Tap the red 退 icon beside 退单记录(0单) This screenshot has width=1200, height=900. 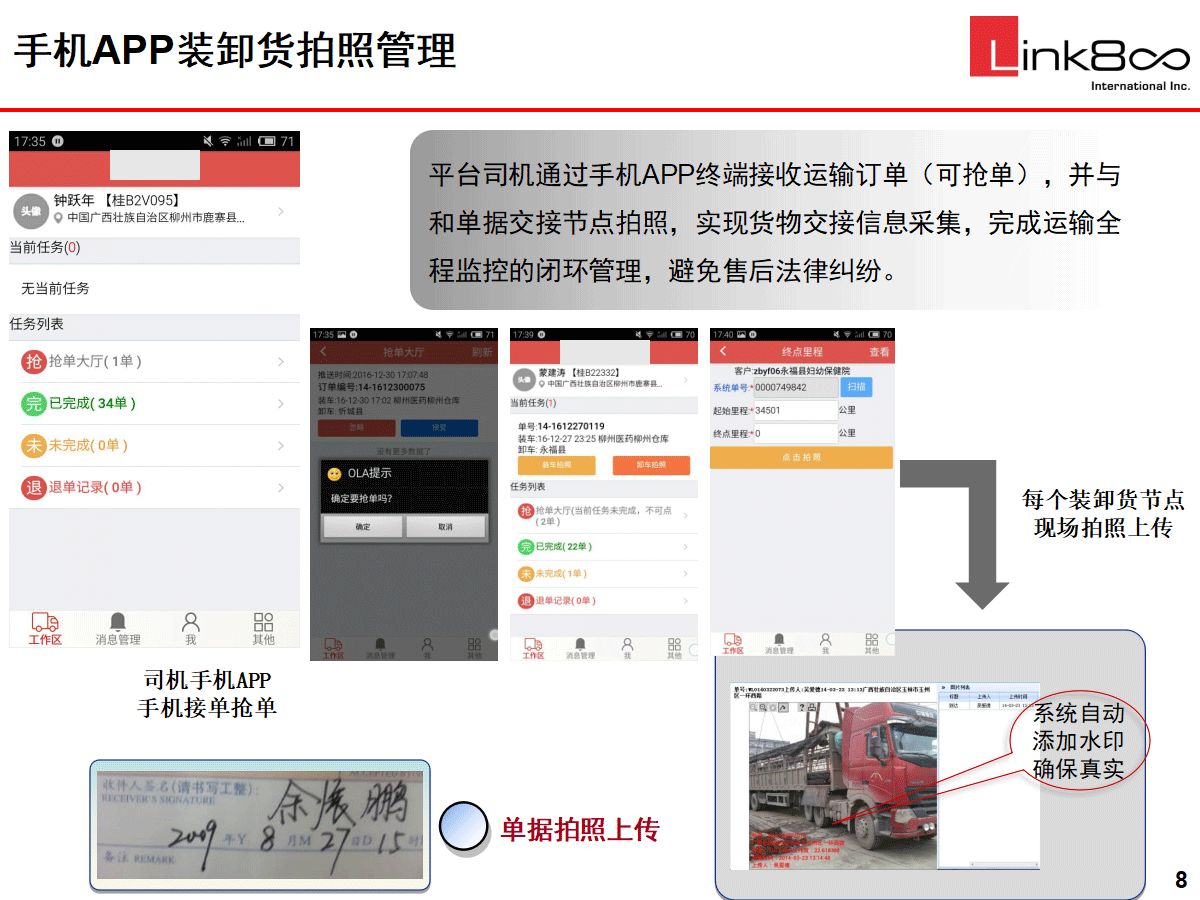tap(34, 488)
